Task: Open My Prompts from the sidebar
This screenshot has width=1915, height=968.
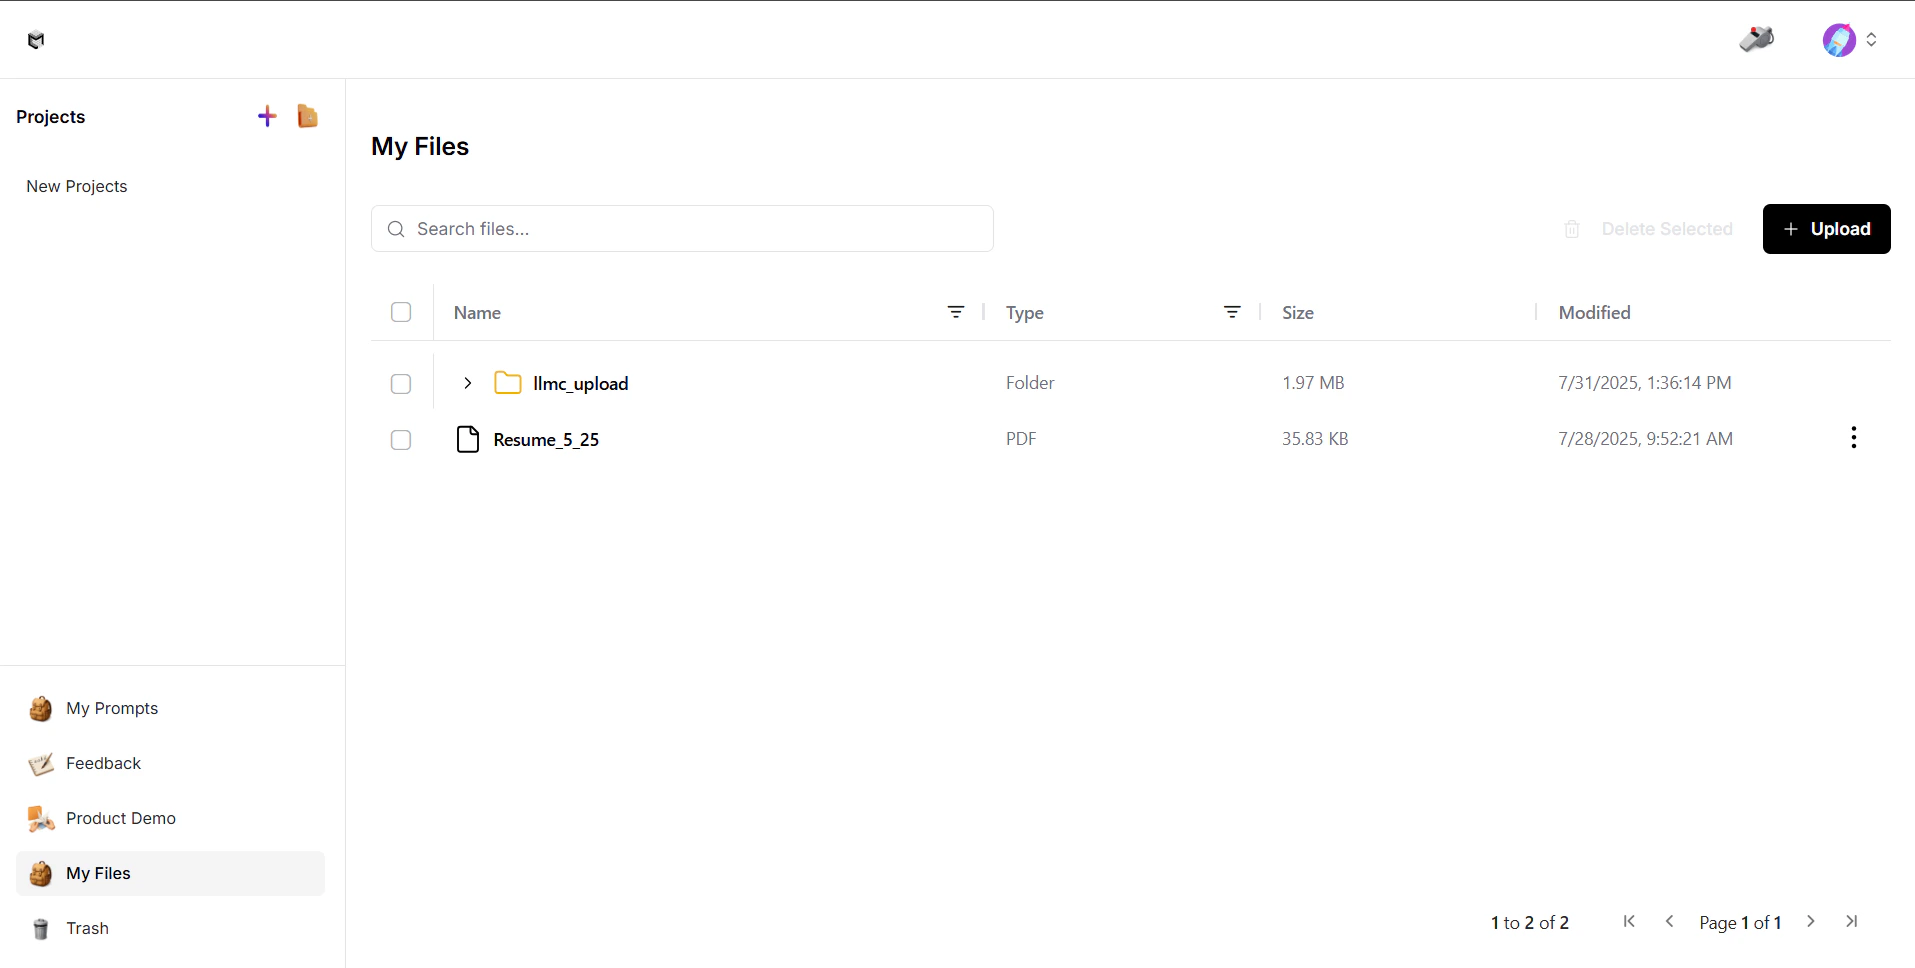Action: coord(111,708)
